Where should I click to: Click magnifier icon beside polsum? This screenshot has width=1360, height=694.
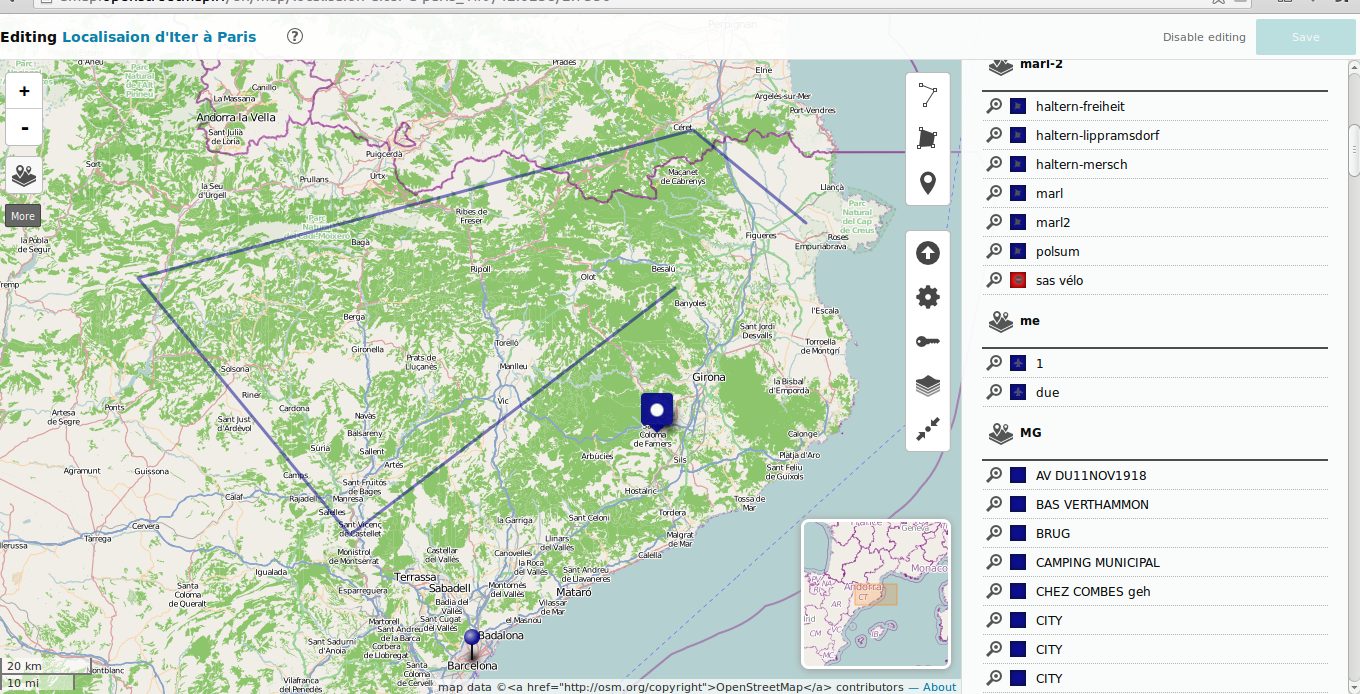[994, 251]
